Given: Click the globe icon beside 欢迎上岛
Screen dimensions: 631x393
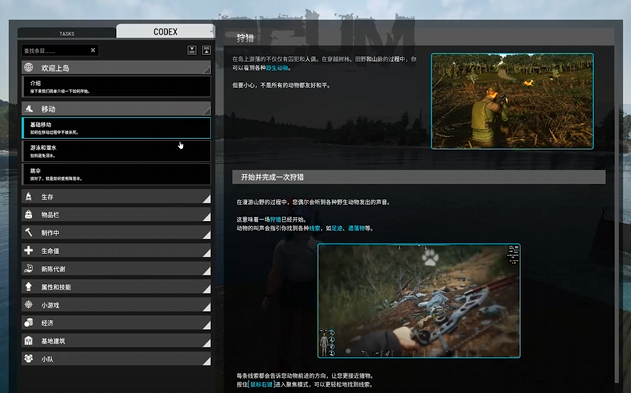Looking at the screenshot, I should click(29, 68).
